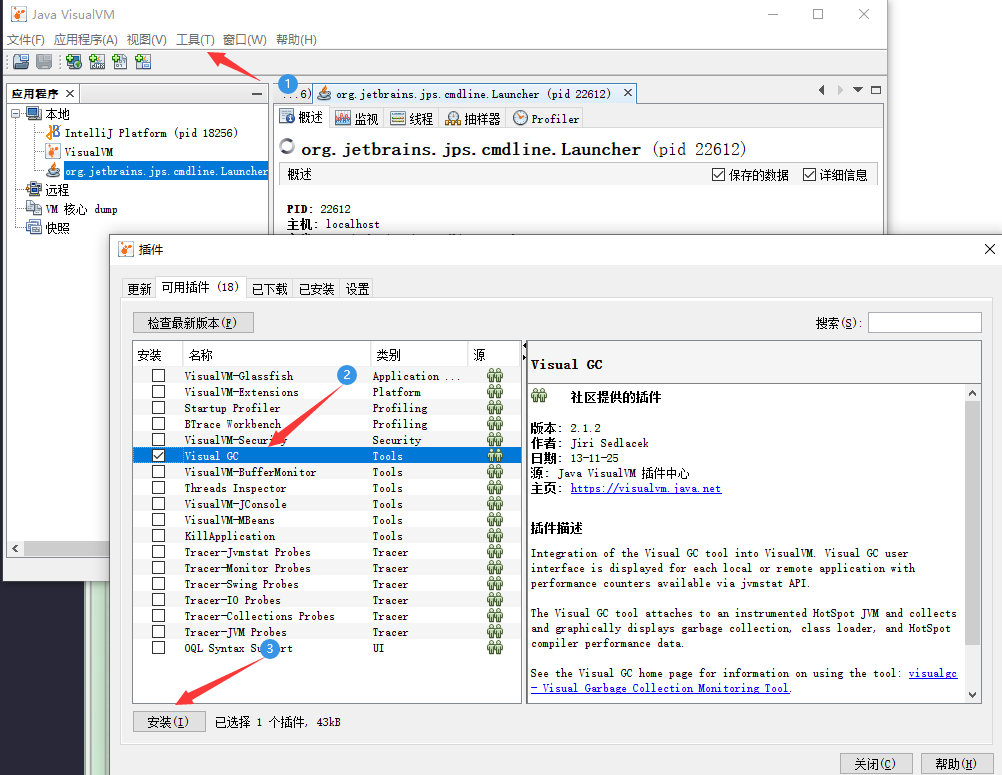Check the Startup Profiler install checkbox

158,408
